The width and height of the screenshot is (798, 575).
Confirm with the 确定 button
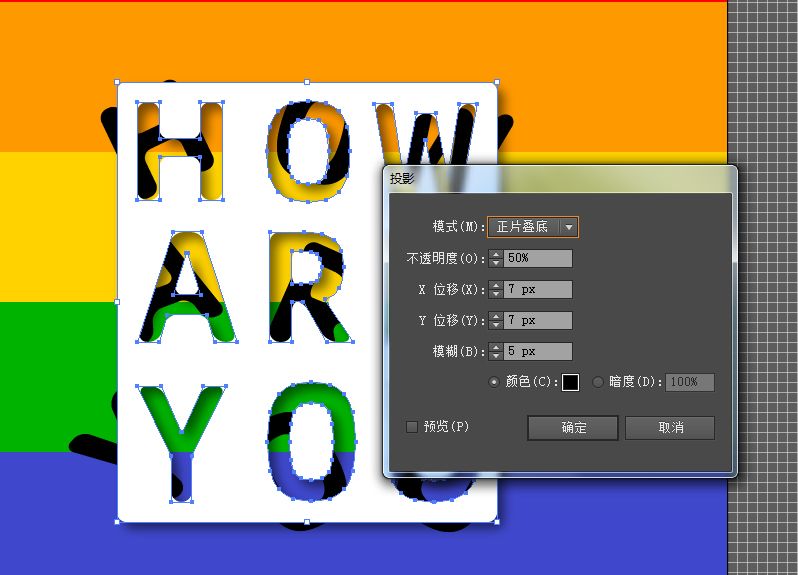(x=574, y=428)
